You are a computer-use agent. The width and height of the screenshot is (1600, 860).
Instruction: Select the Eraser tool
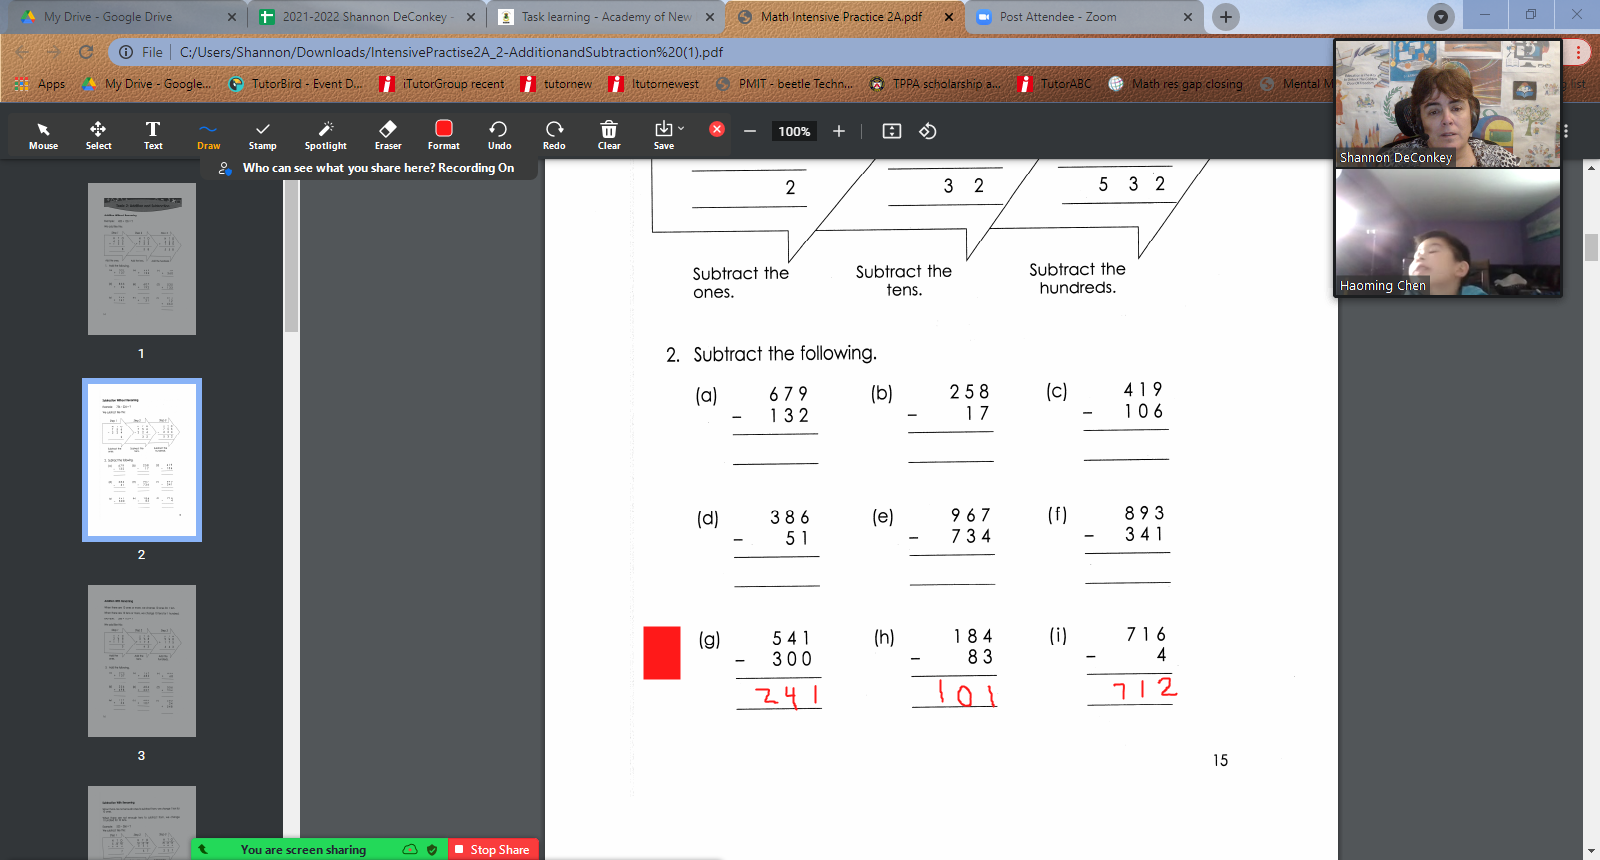pos(388,135)
